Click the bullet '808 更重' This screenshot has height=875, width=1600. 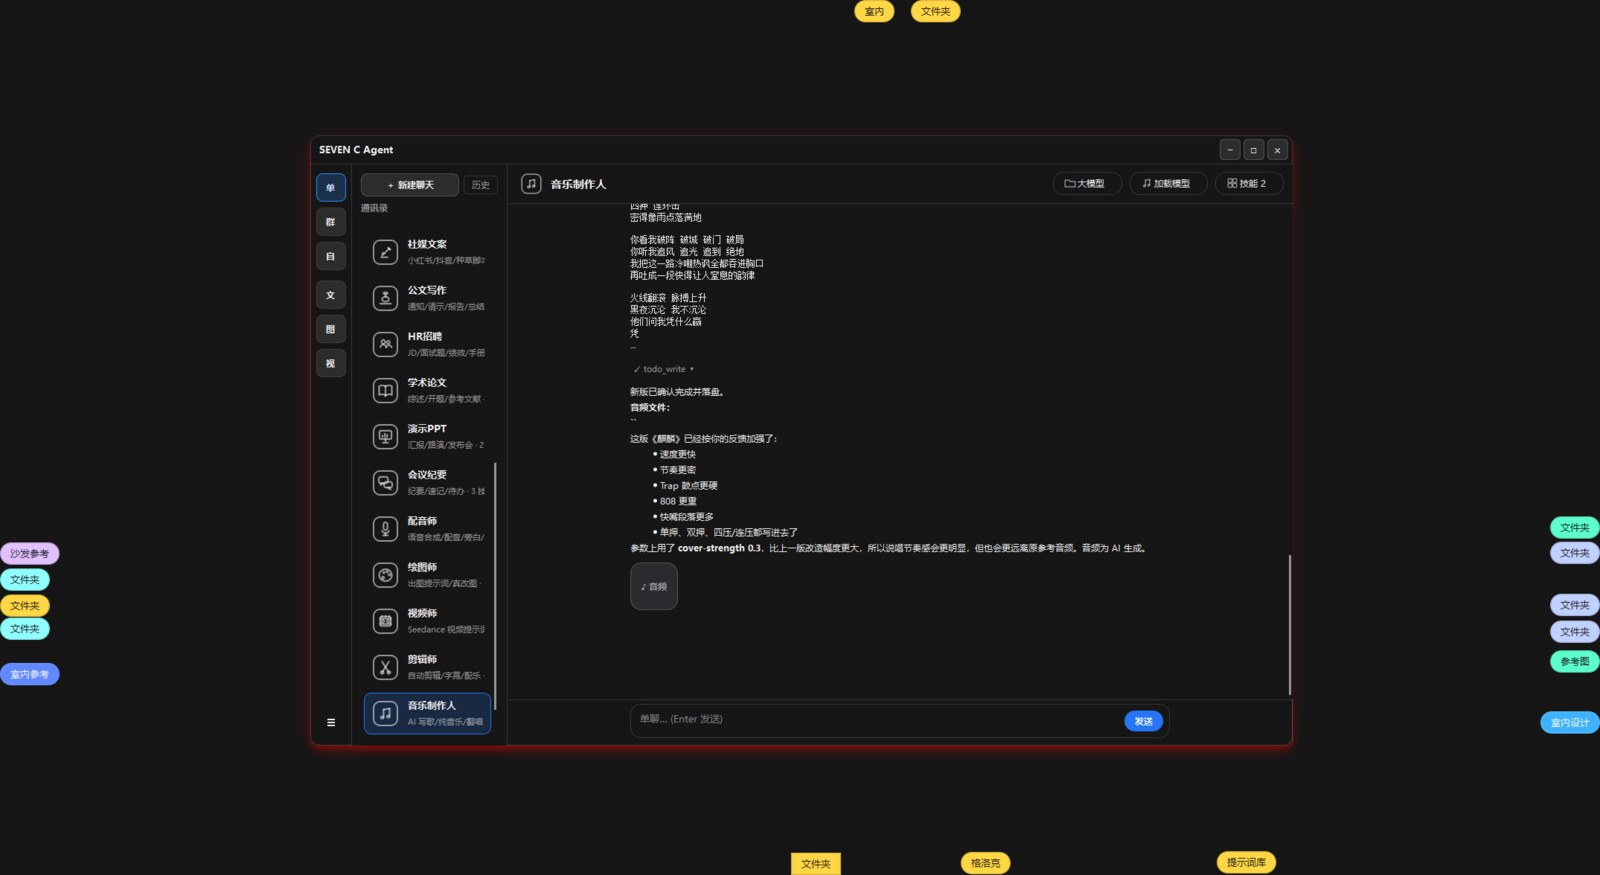[x=678, y=501]
